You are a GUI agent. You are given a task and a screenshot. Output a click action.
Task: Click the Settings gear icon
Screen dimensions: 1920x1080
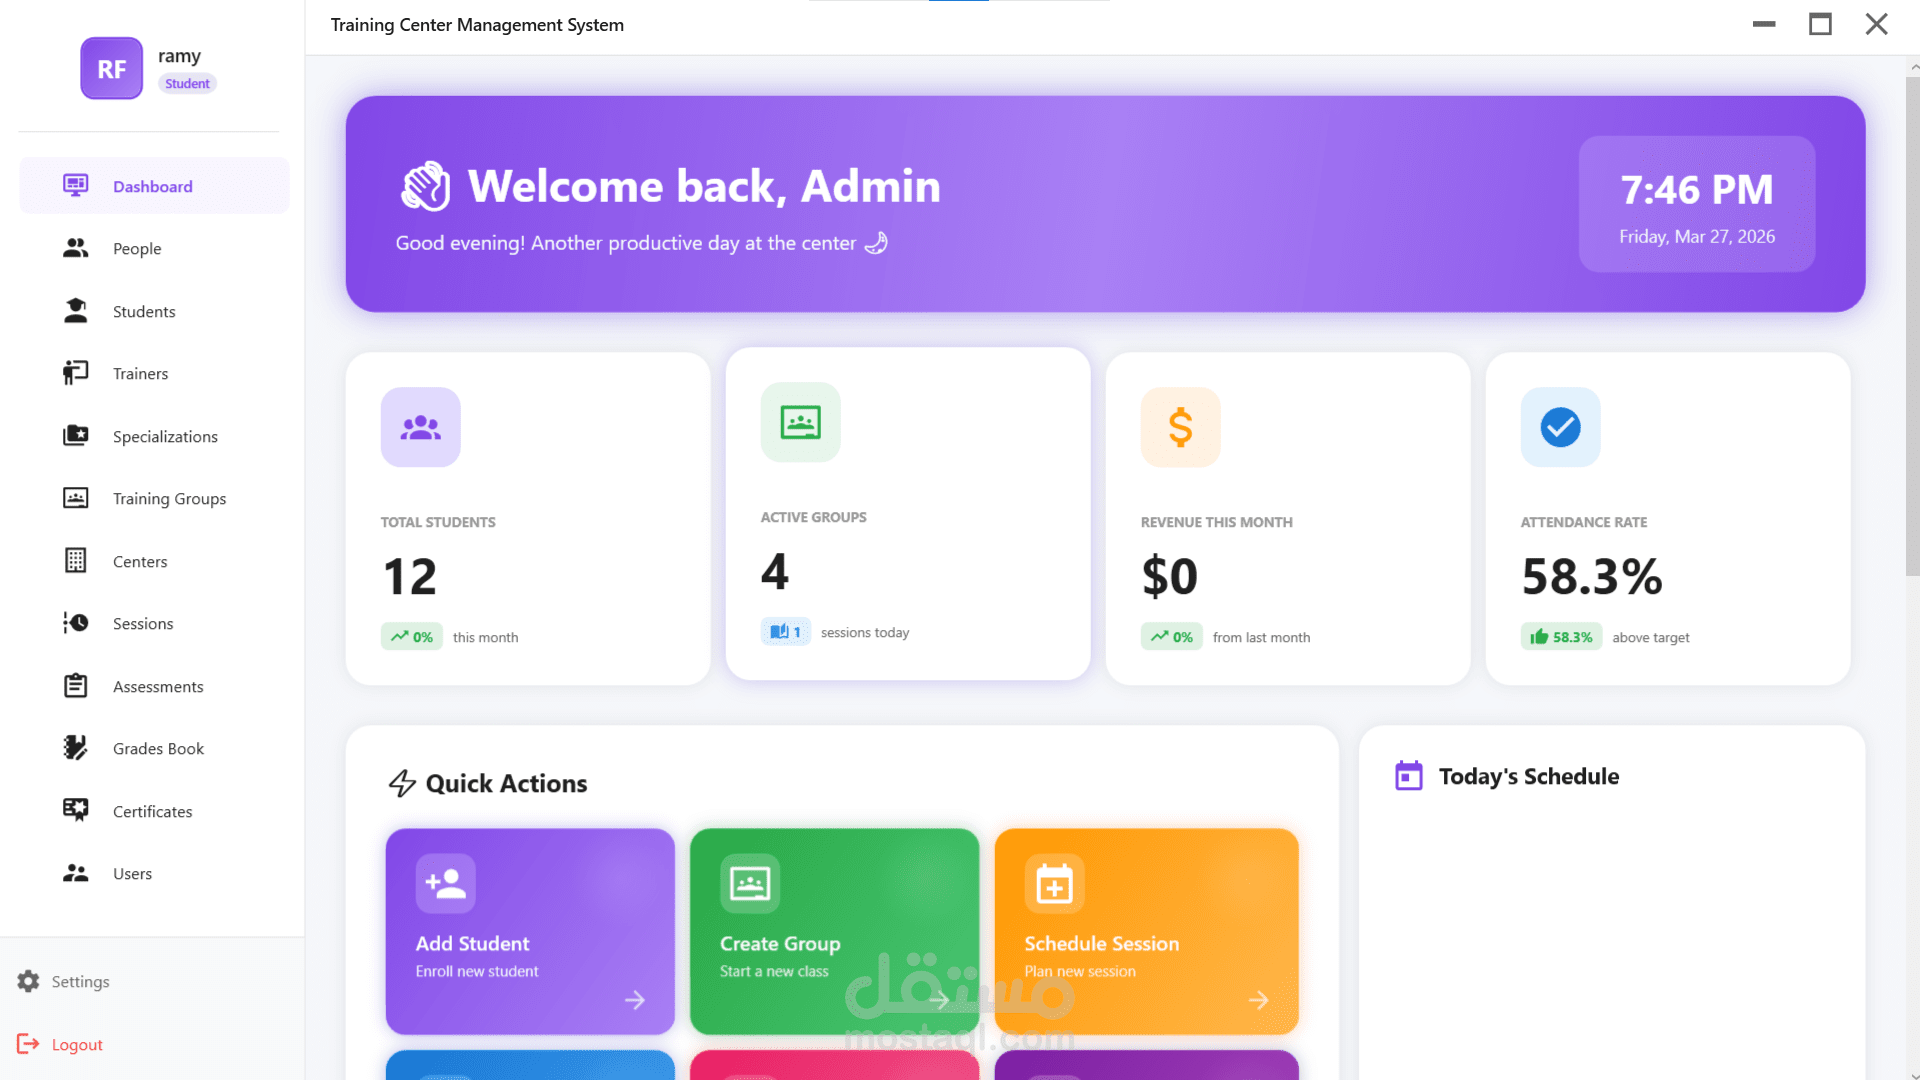(x=29, y=982)
